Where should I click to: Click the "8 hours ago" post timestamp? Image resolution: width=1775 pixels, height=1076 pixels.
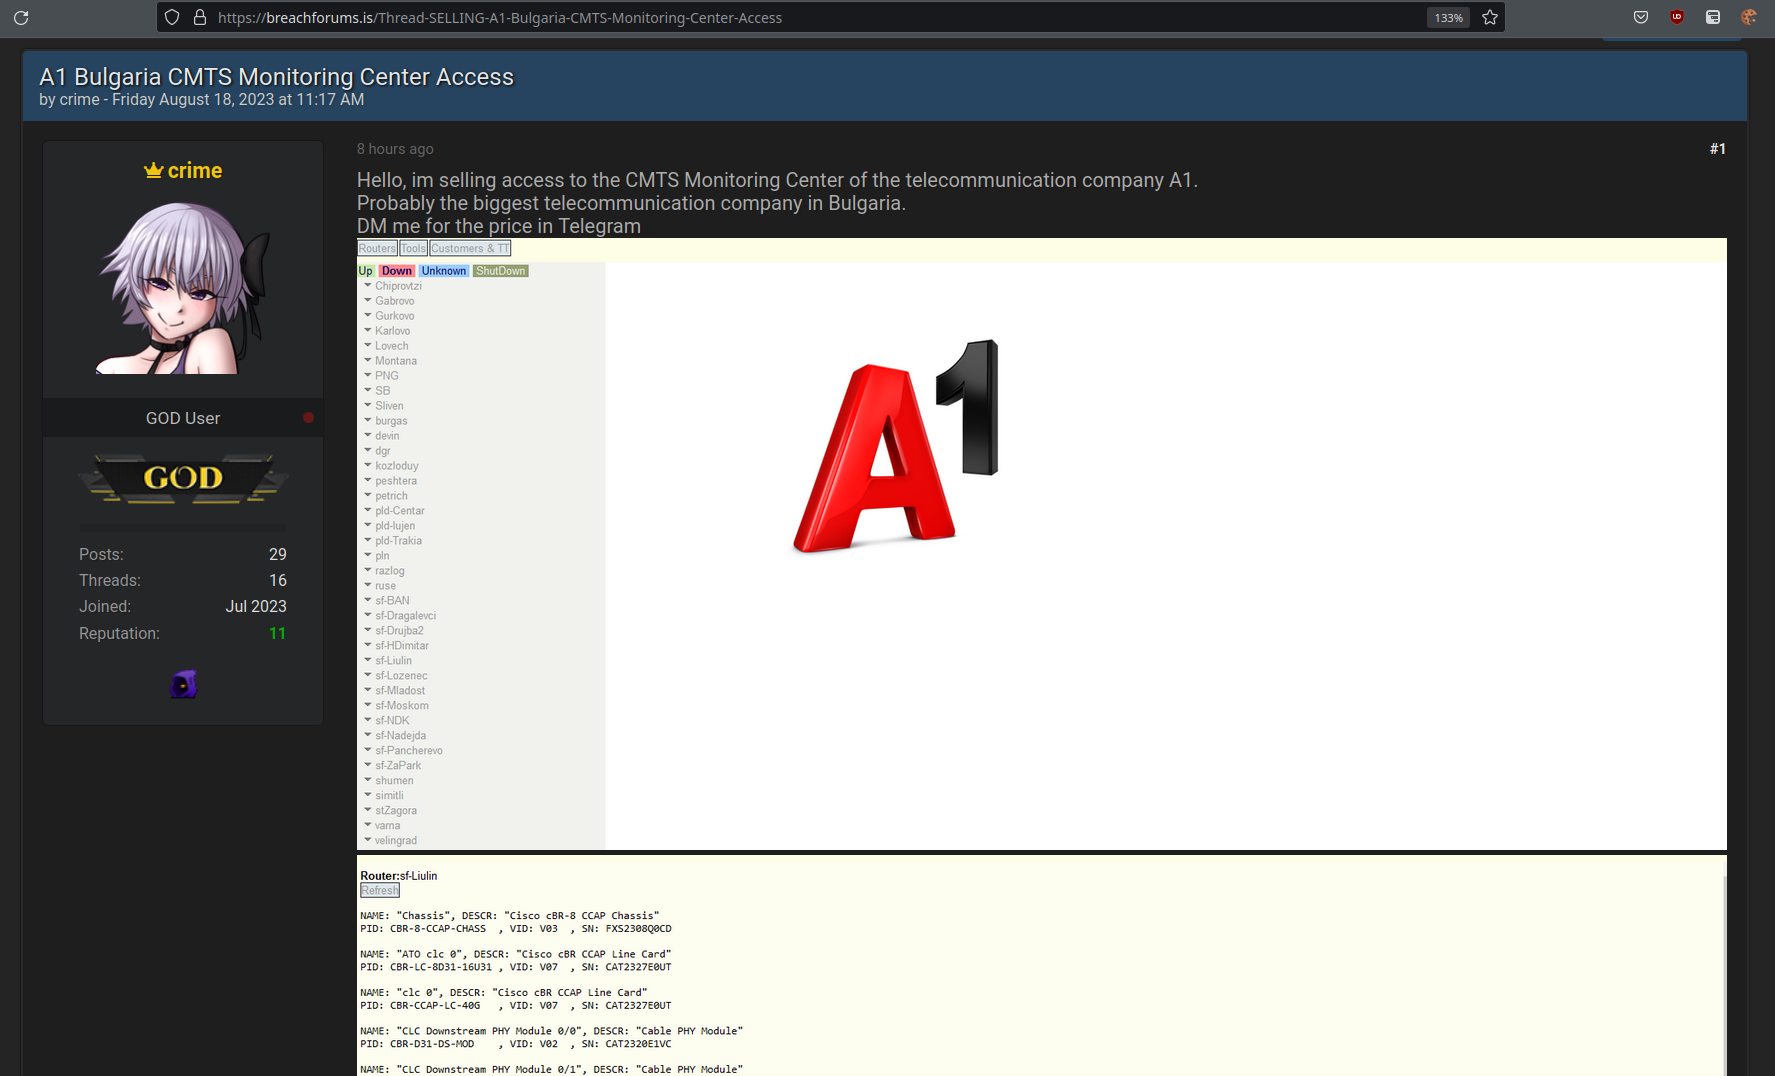[395, 149]
